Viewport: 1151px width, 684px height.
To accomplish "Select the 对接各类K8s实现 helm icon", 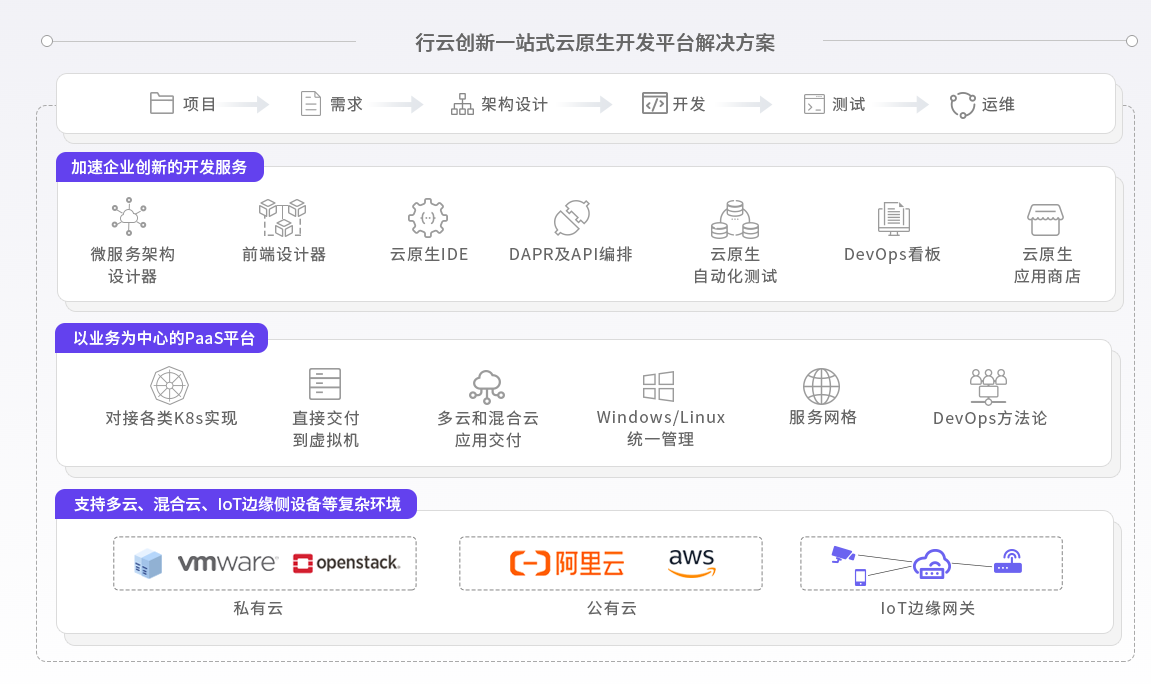I will (169, 384).
